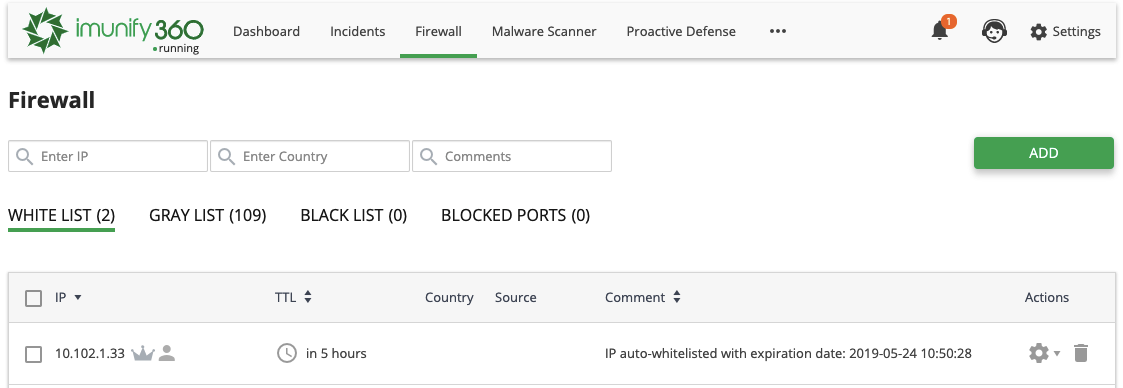Check the box for IP 10.102.1.33
1123x388 pixels.
point(34,354)
